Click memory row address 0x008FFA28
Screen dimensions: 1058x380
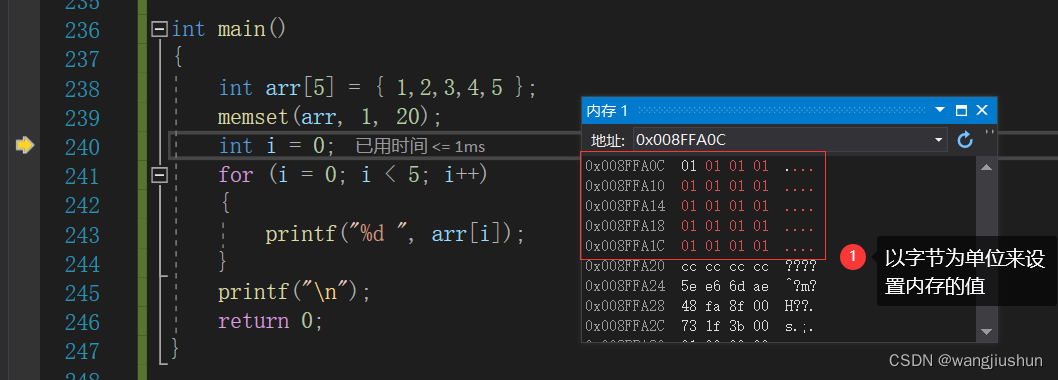[625, 306]
